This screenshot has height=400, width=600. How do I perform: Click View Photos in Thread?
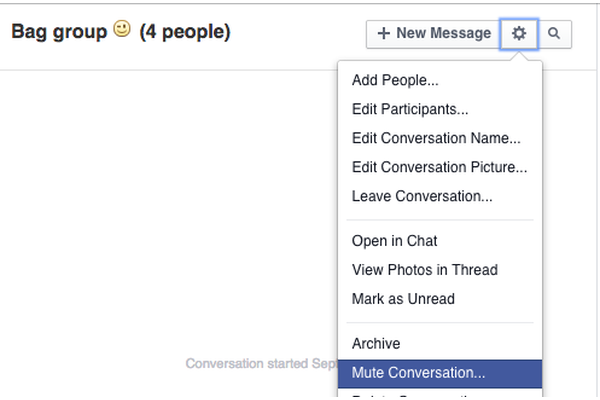pyautogui.click(x=424, y=270)
